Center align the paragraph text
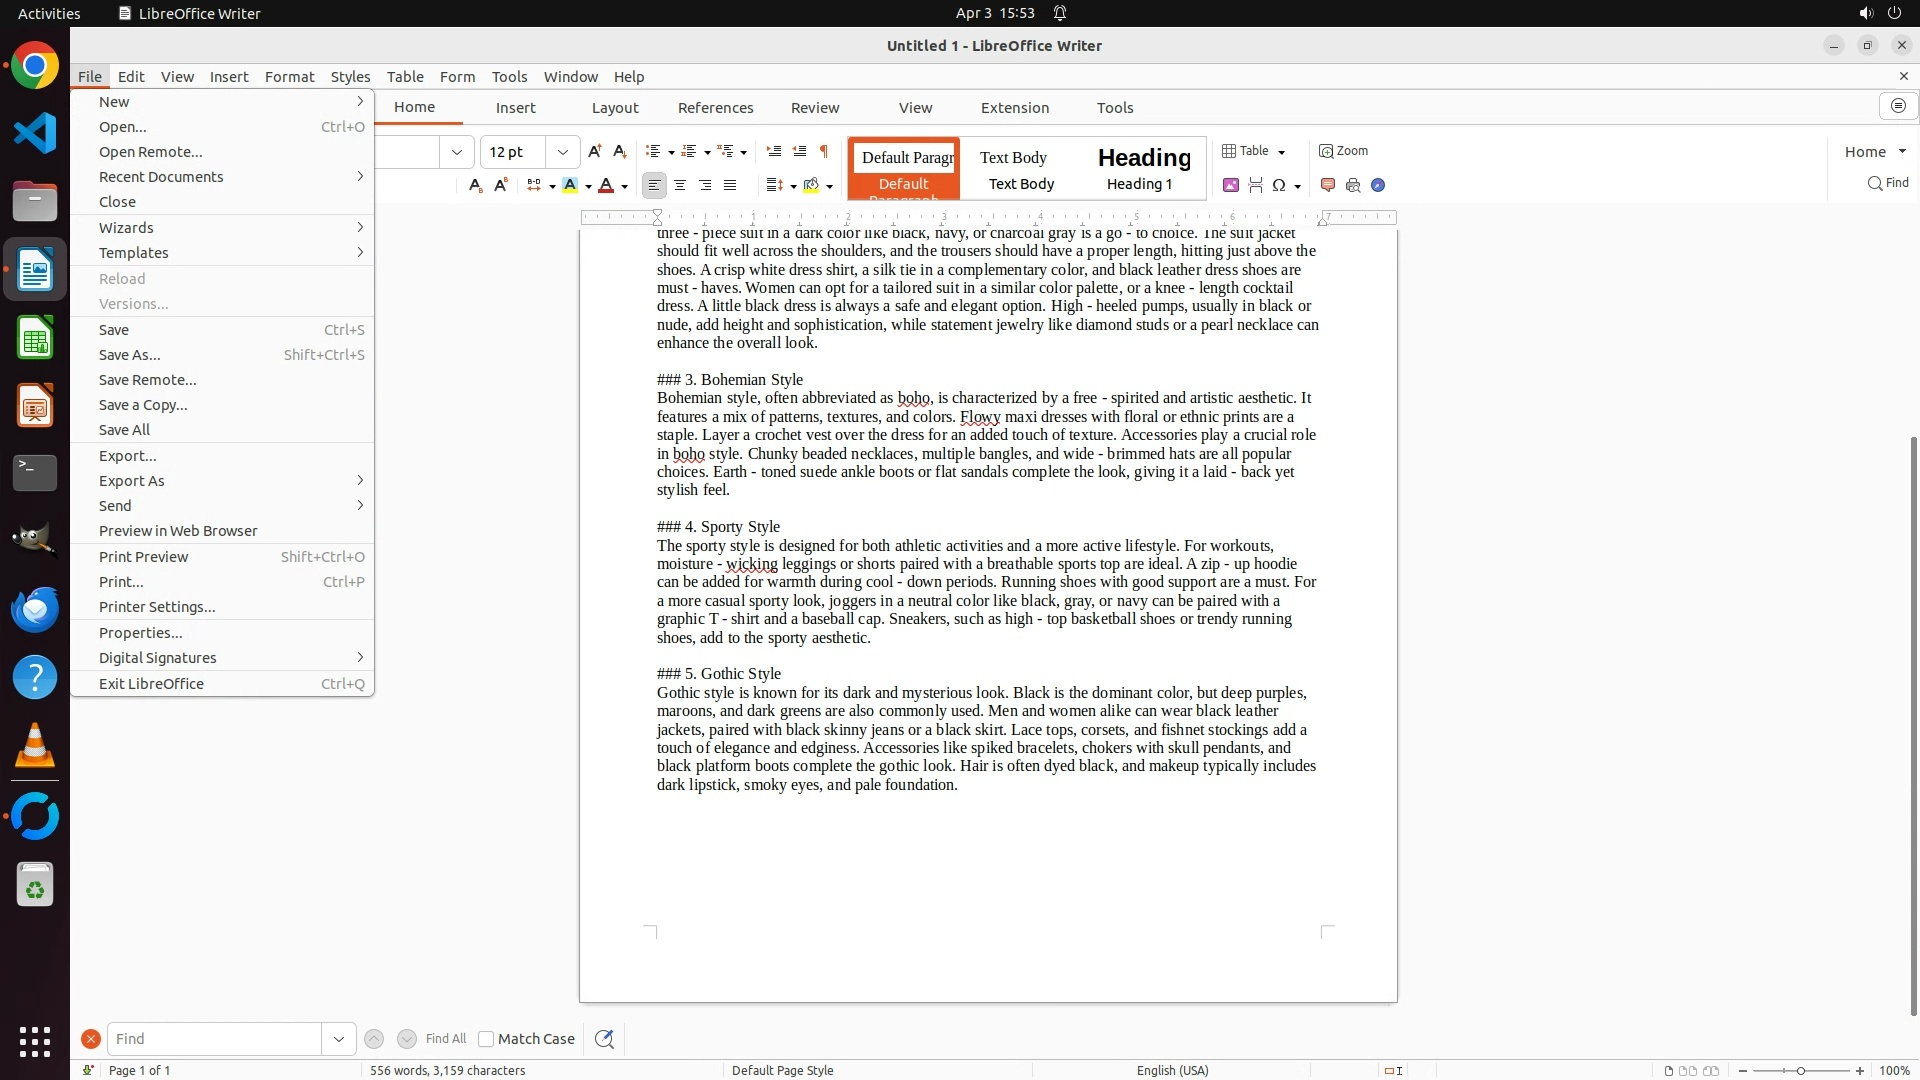This screenshot has width=1920, height=1080. tap(680, 185)
